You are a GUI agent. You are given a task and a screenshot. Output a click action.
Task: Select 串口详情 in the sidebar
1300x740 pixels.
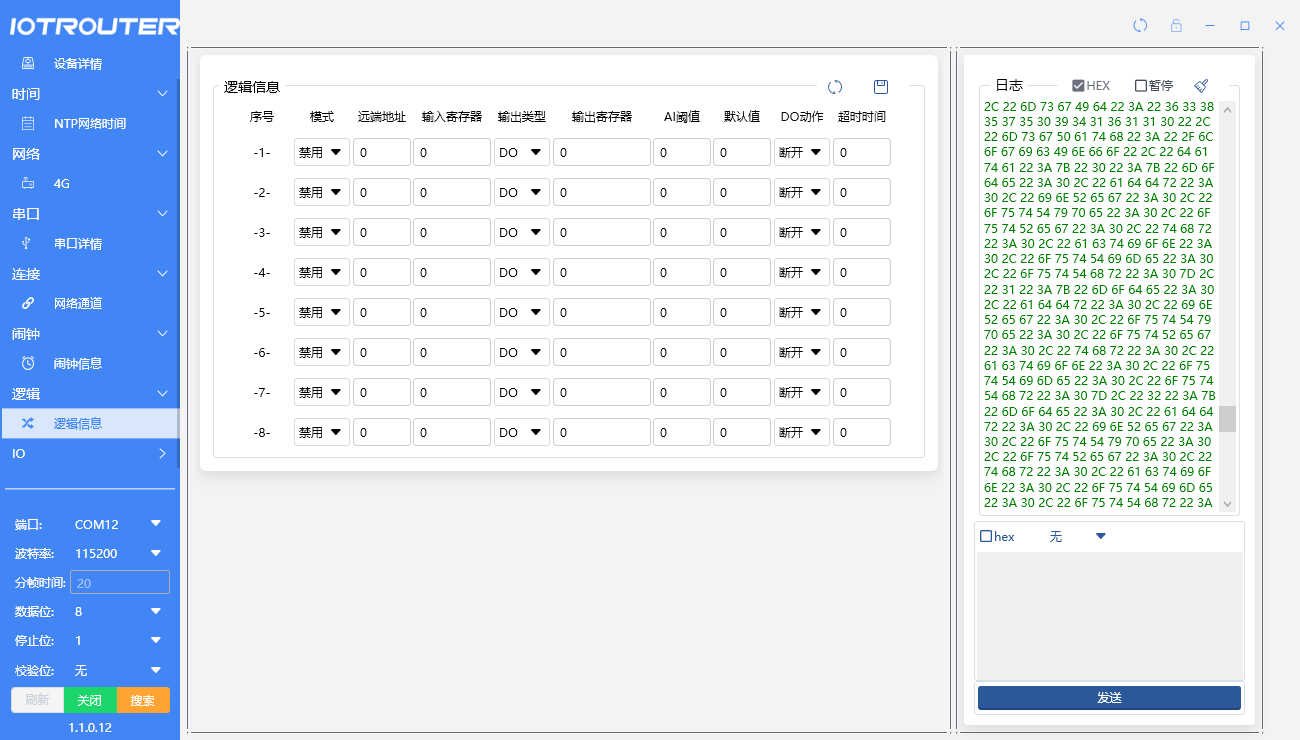coord(78,244)
